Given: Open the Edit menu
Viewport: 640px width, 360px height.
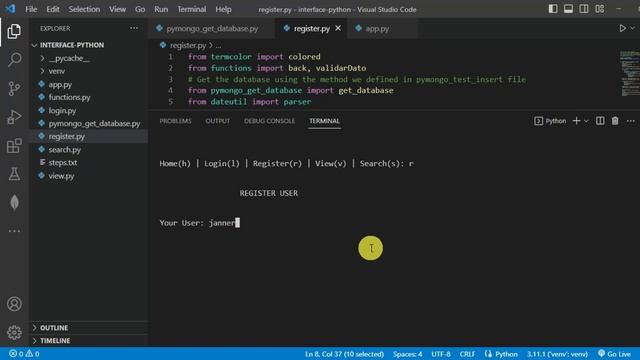Looking at the screenshot, I should (x=53, y=9).
